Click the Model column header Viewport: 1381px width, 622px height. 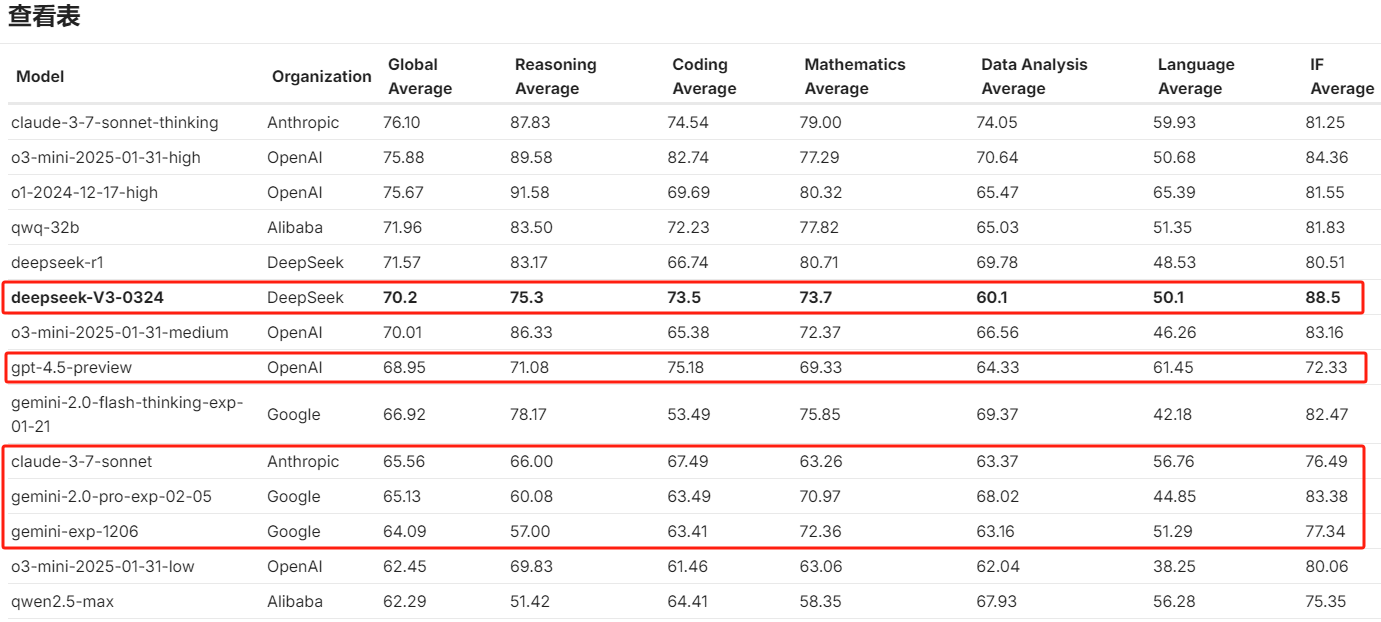(40, 76)
